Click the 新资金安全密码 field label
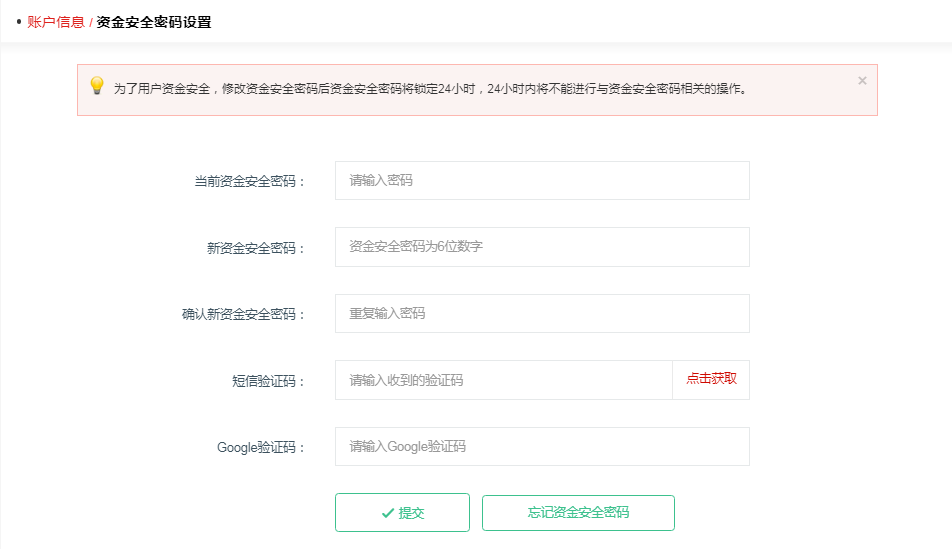This screenshot has width=952, height=549. click(x=256, y=248)
